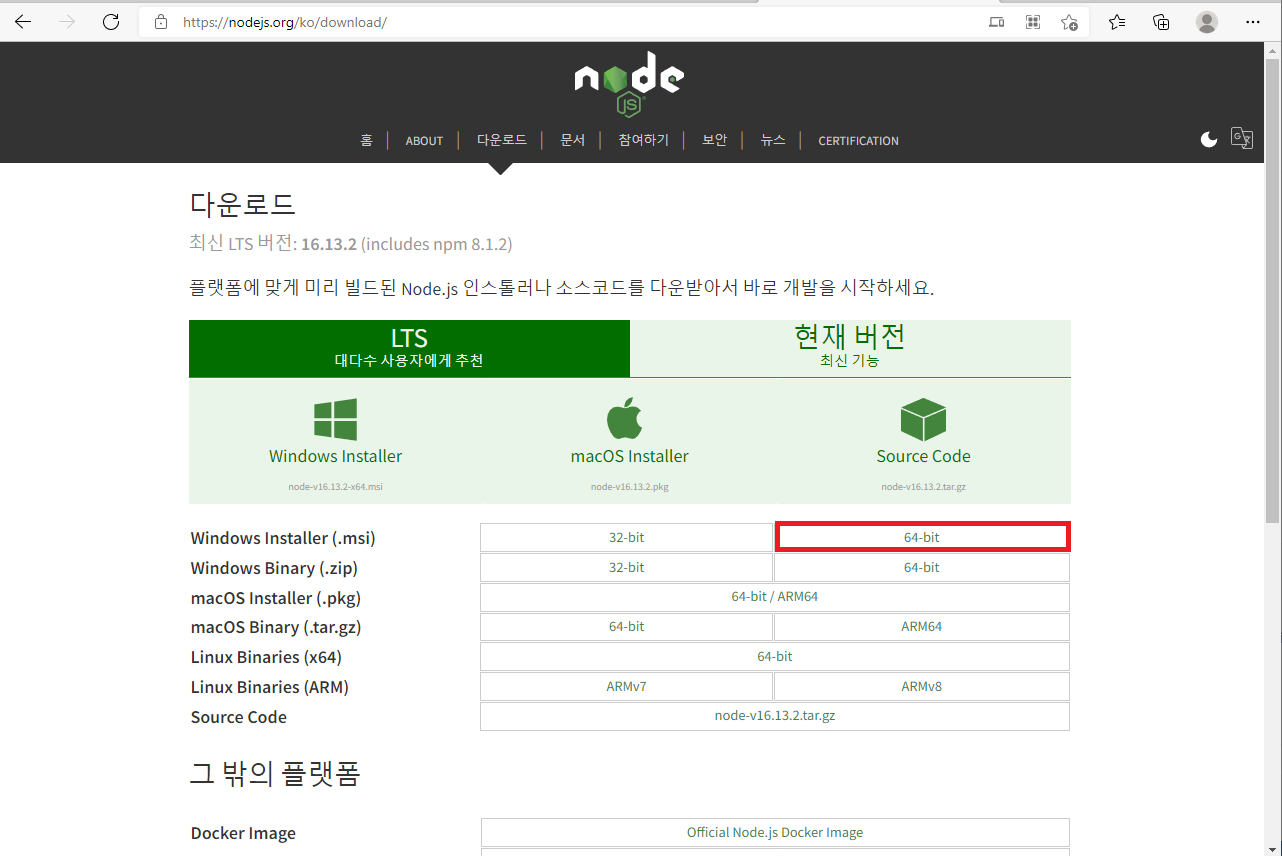This screenshot has height=856, width=1282.
Task: Open the 보안 navigation item
Action: click(715, 140)
